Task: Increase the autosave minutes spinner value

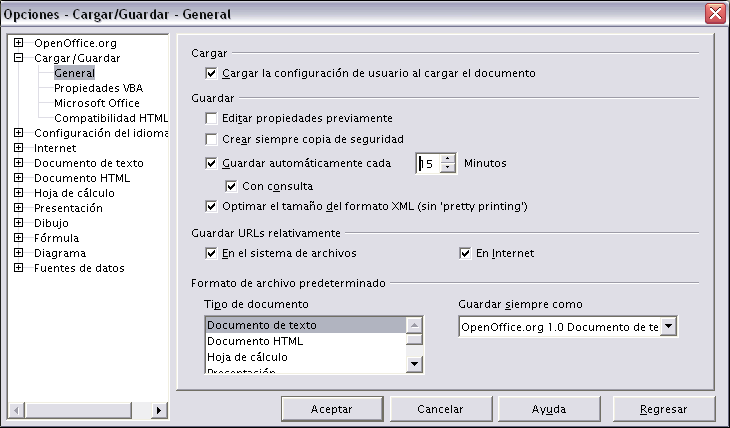Action: pos(447,158)
